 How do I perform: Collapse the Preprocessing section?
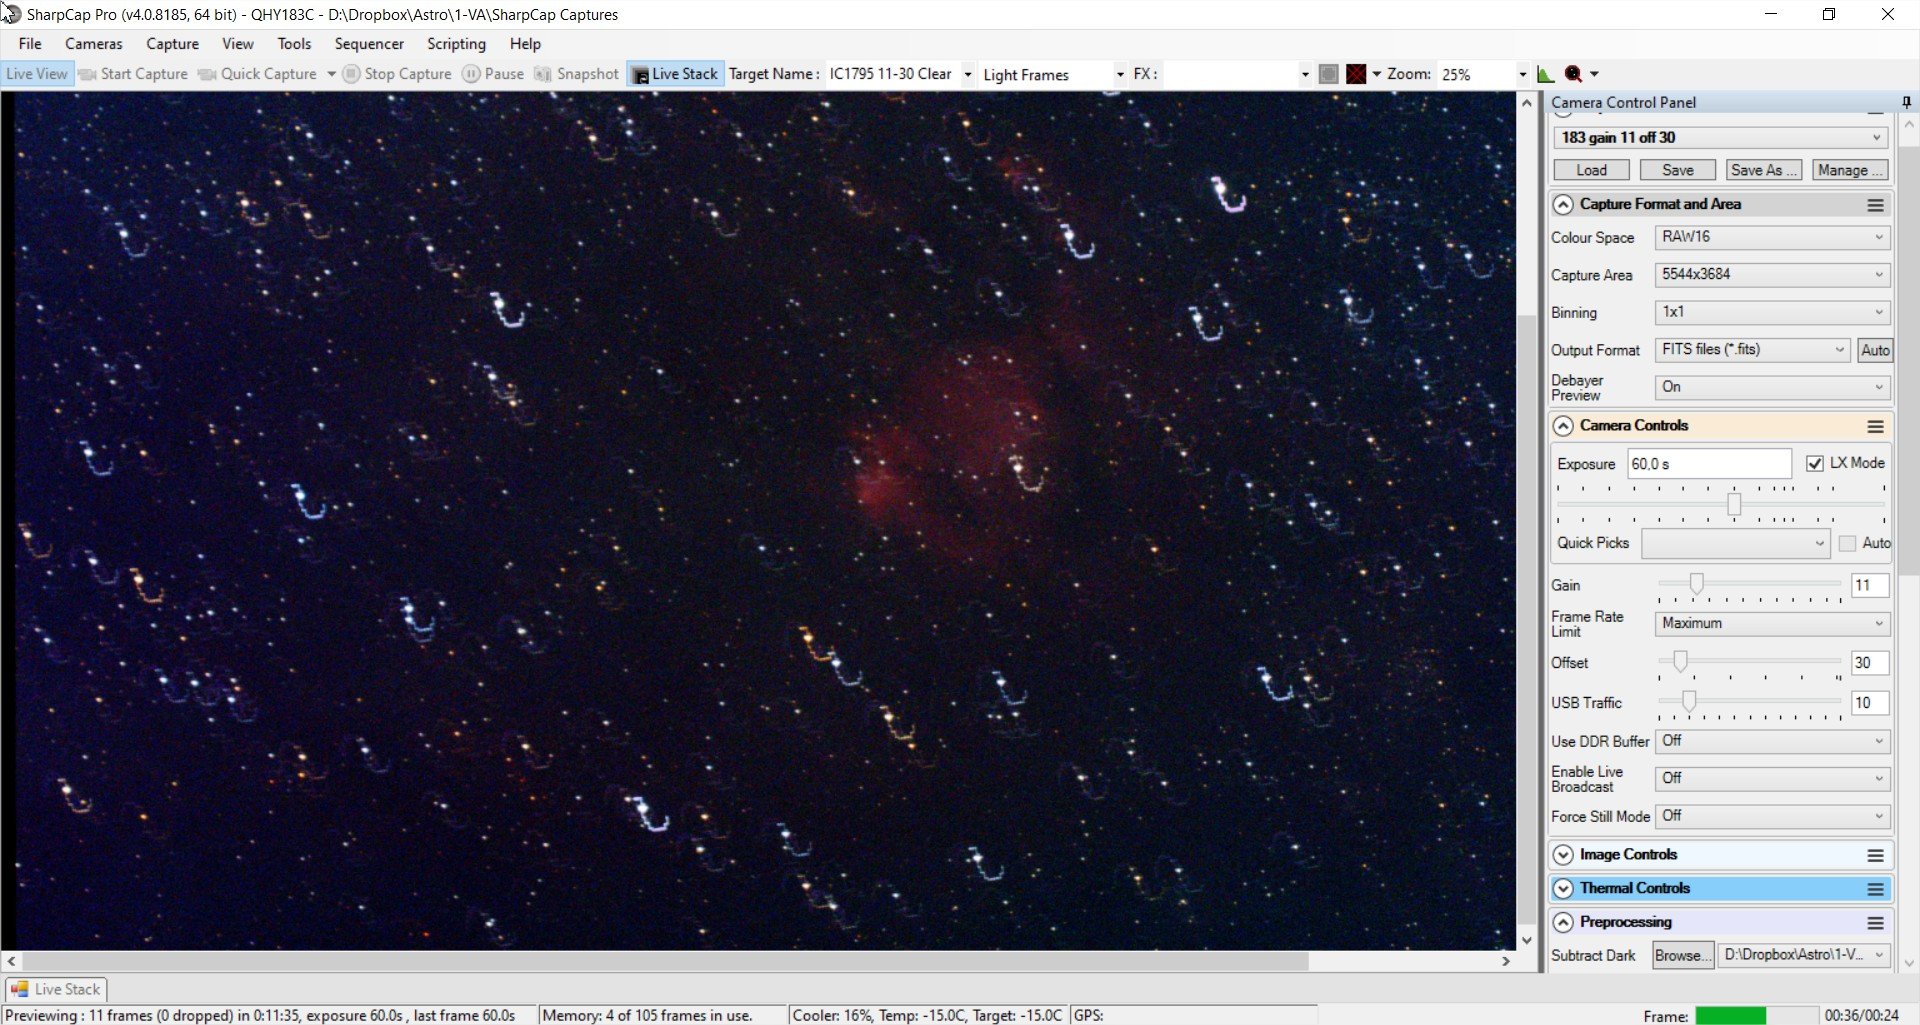click(1563, 922)
